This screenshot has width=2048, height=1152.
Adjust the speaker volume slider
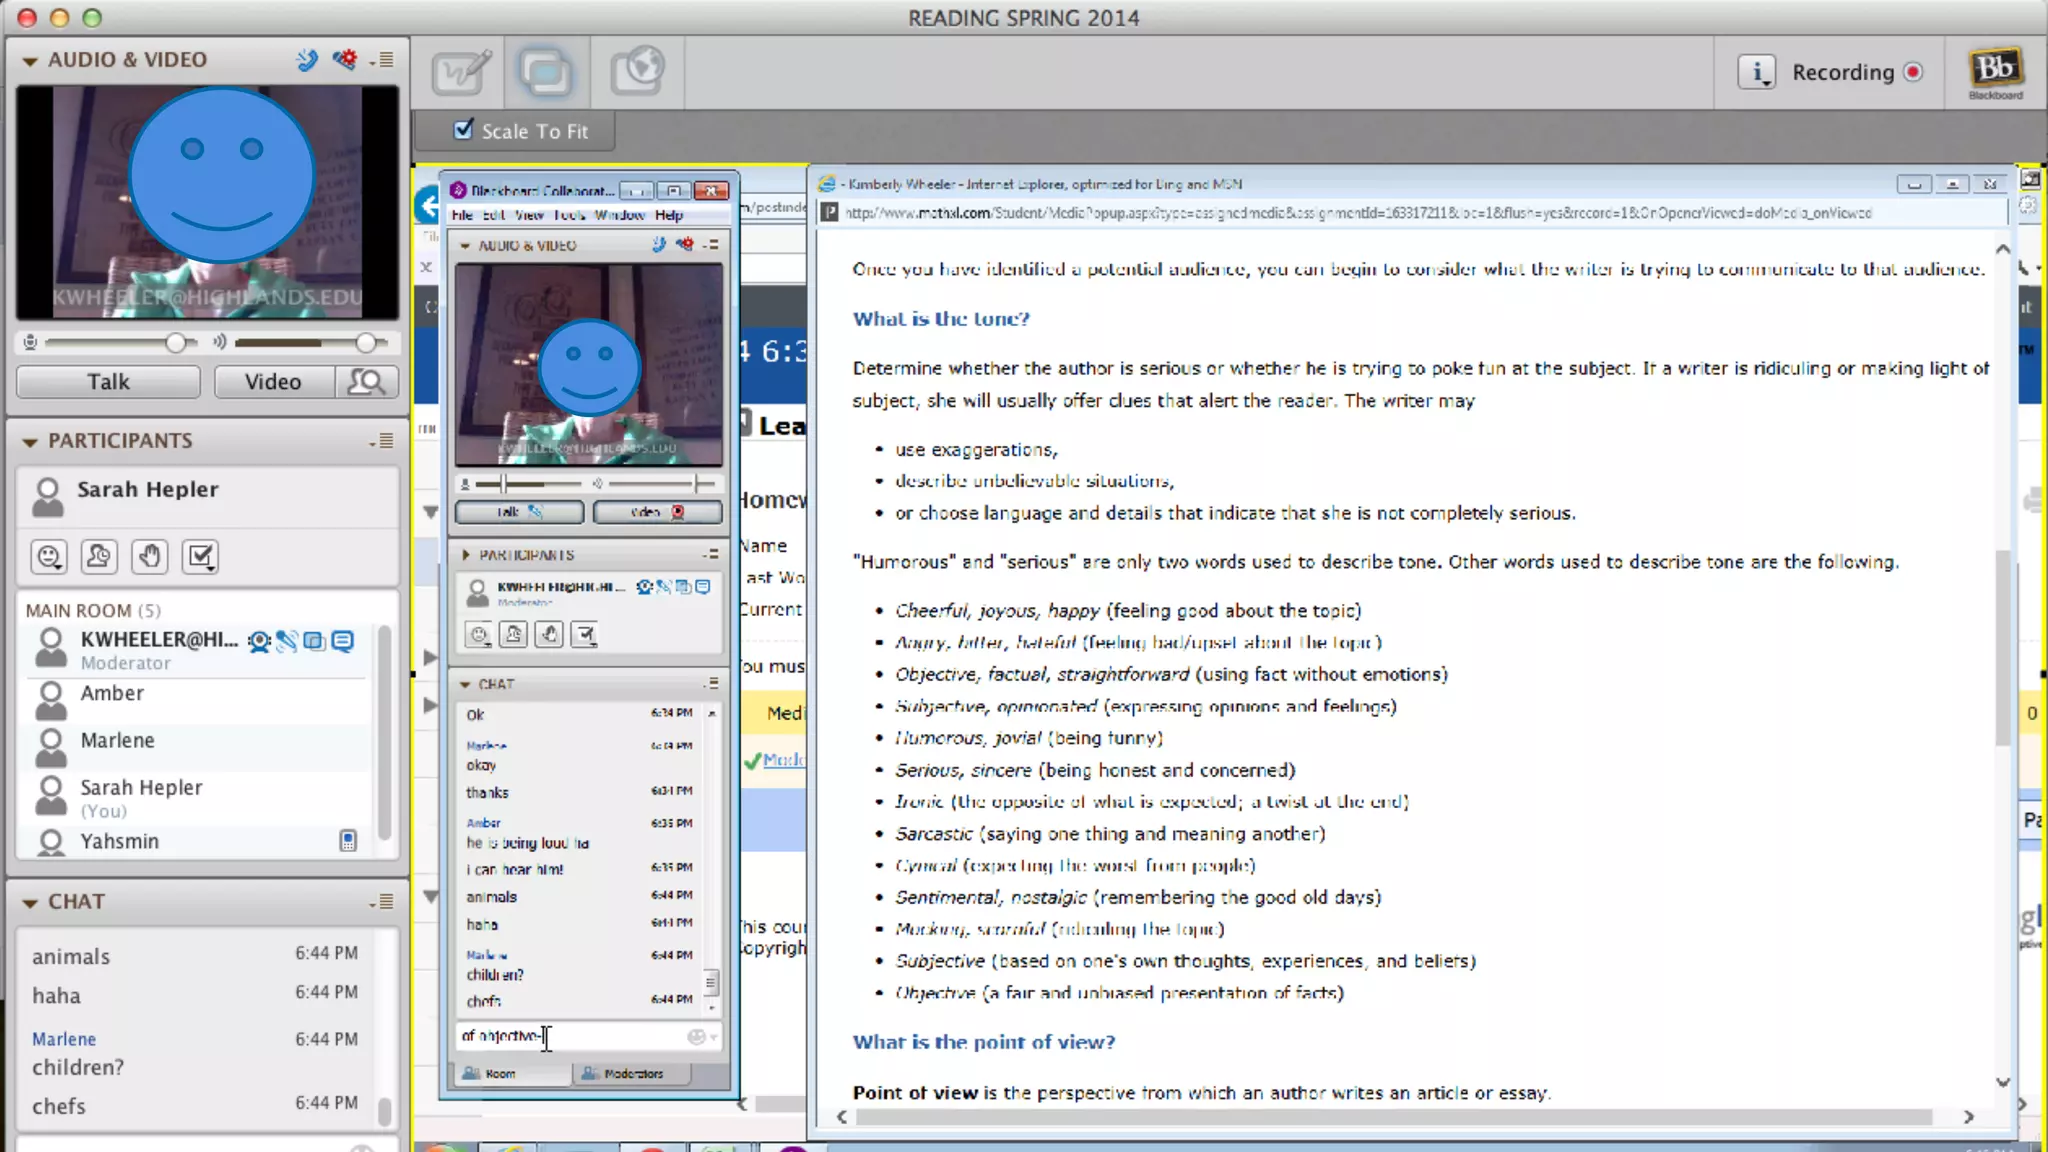tap(365, 343)
